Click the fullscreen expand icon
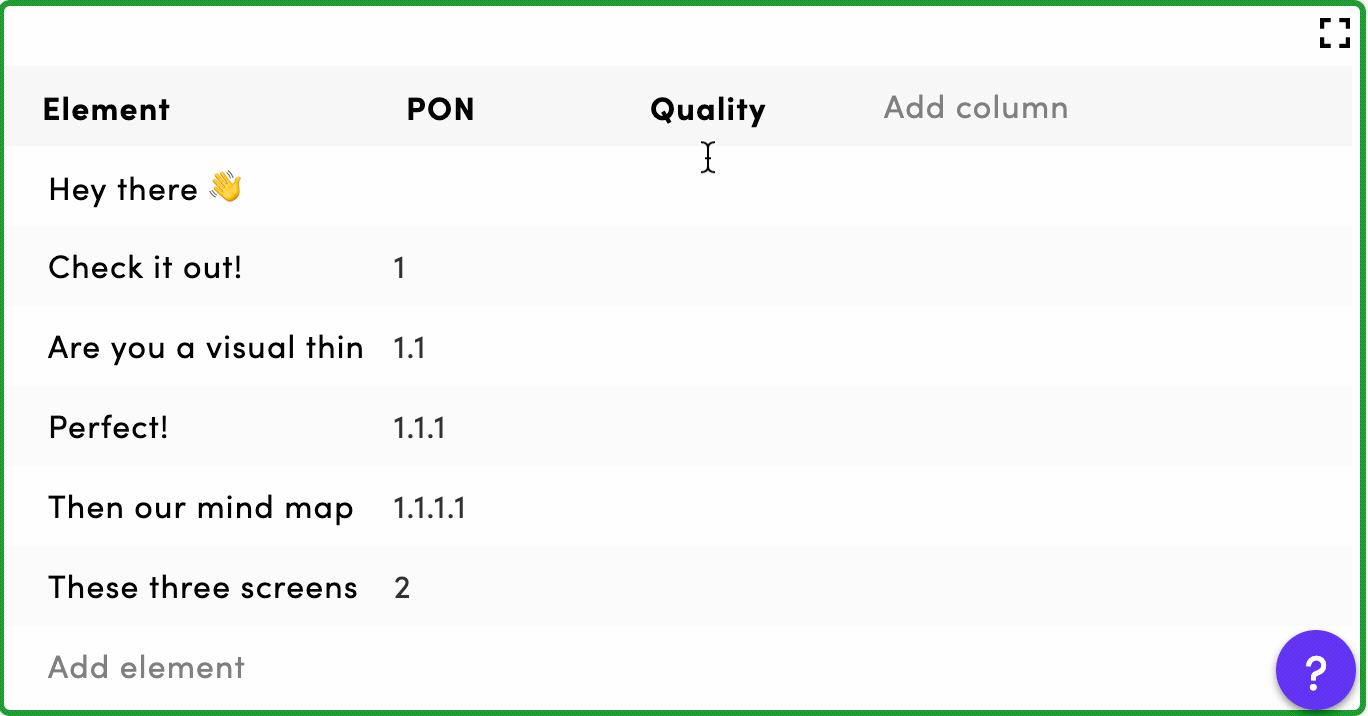Viewport: 1368px width, 716px height. pos(1335,33)
